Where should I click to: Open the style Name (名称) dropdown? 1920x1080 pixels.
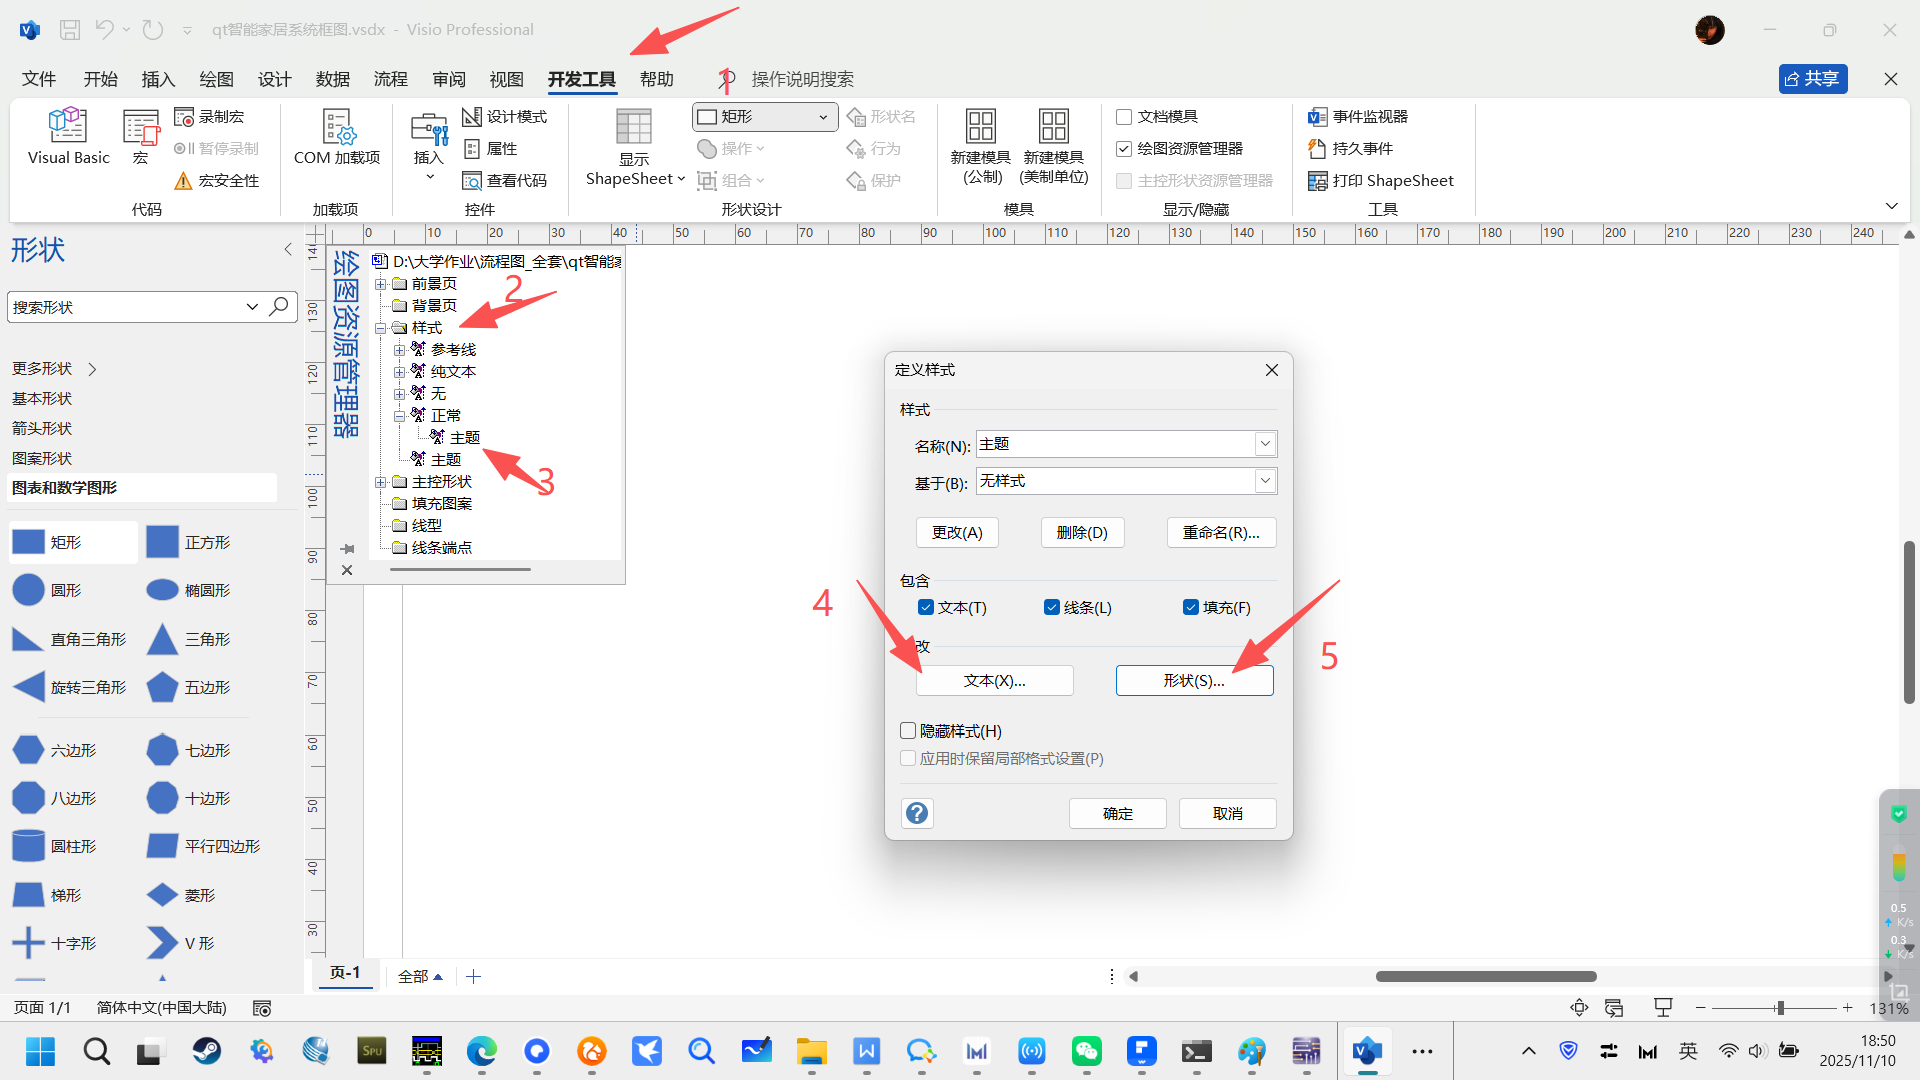(x=1265, y=444)
